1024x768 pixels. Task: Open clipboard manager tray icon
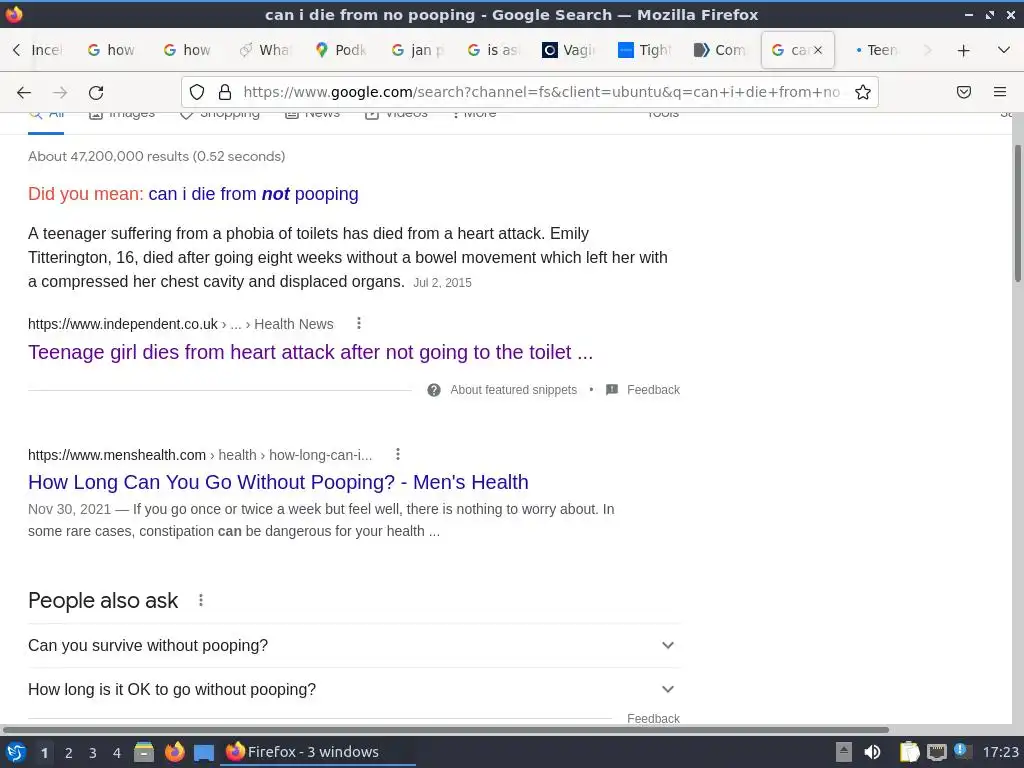tap(909, 752)
